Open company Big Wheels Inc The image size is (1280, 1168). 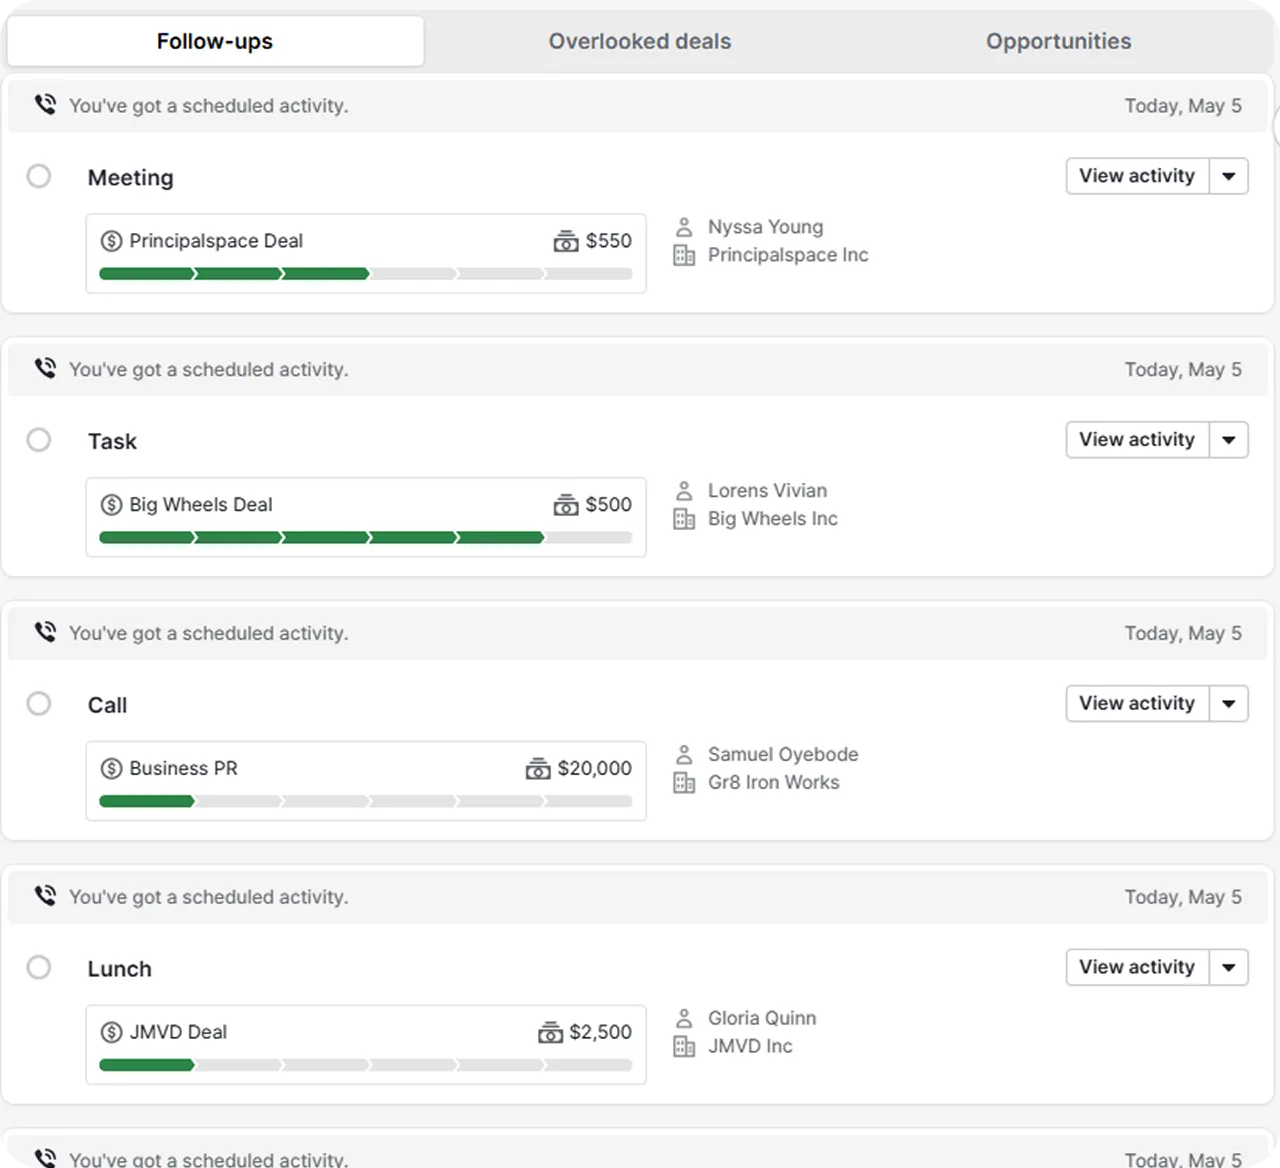(x=773, y=519)
